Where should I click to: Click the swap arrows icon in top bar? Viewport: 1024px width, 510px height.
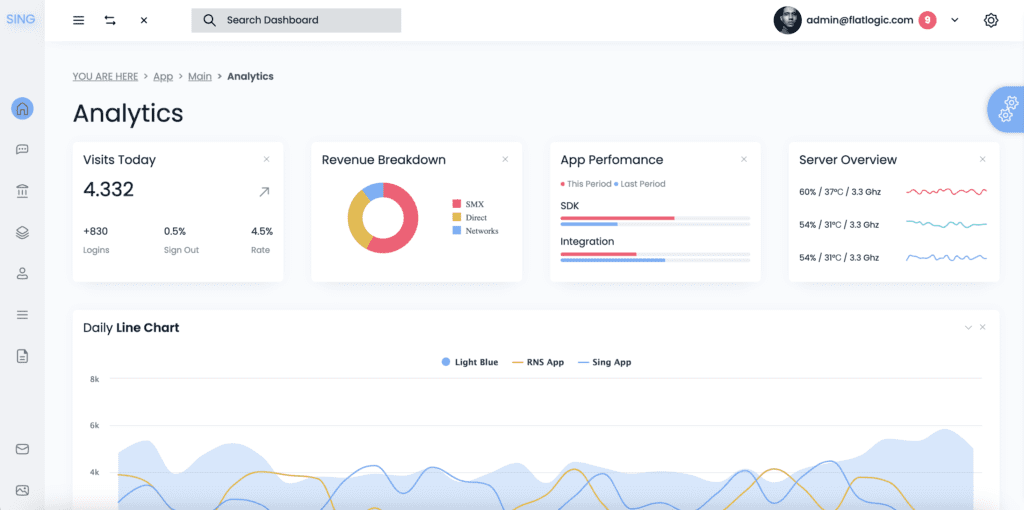tap(110, 20)
